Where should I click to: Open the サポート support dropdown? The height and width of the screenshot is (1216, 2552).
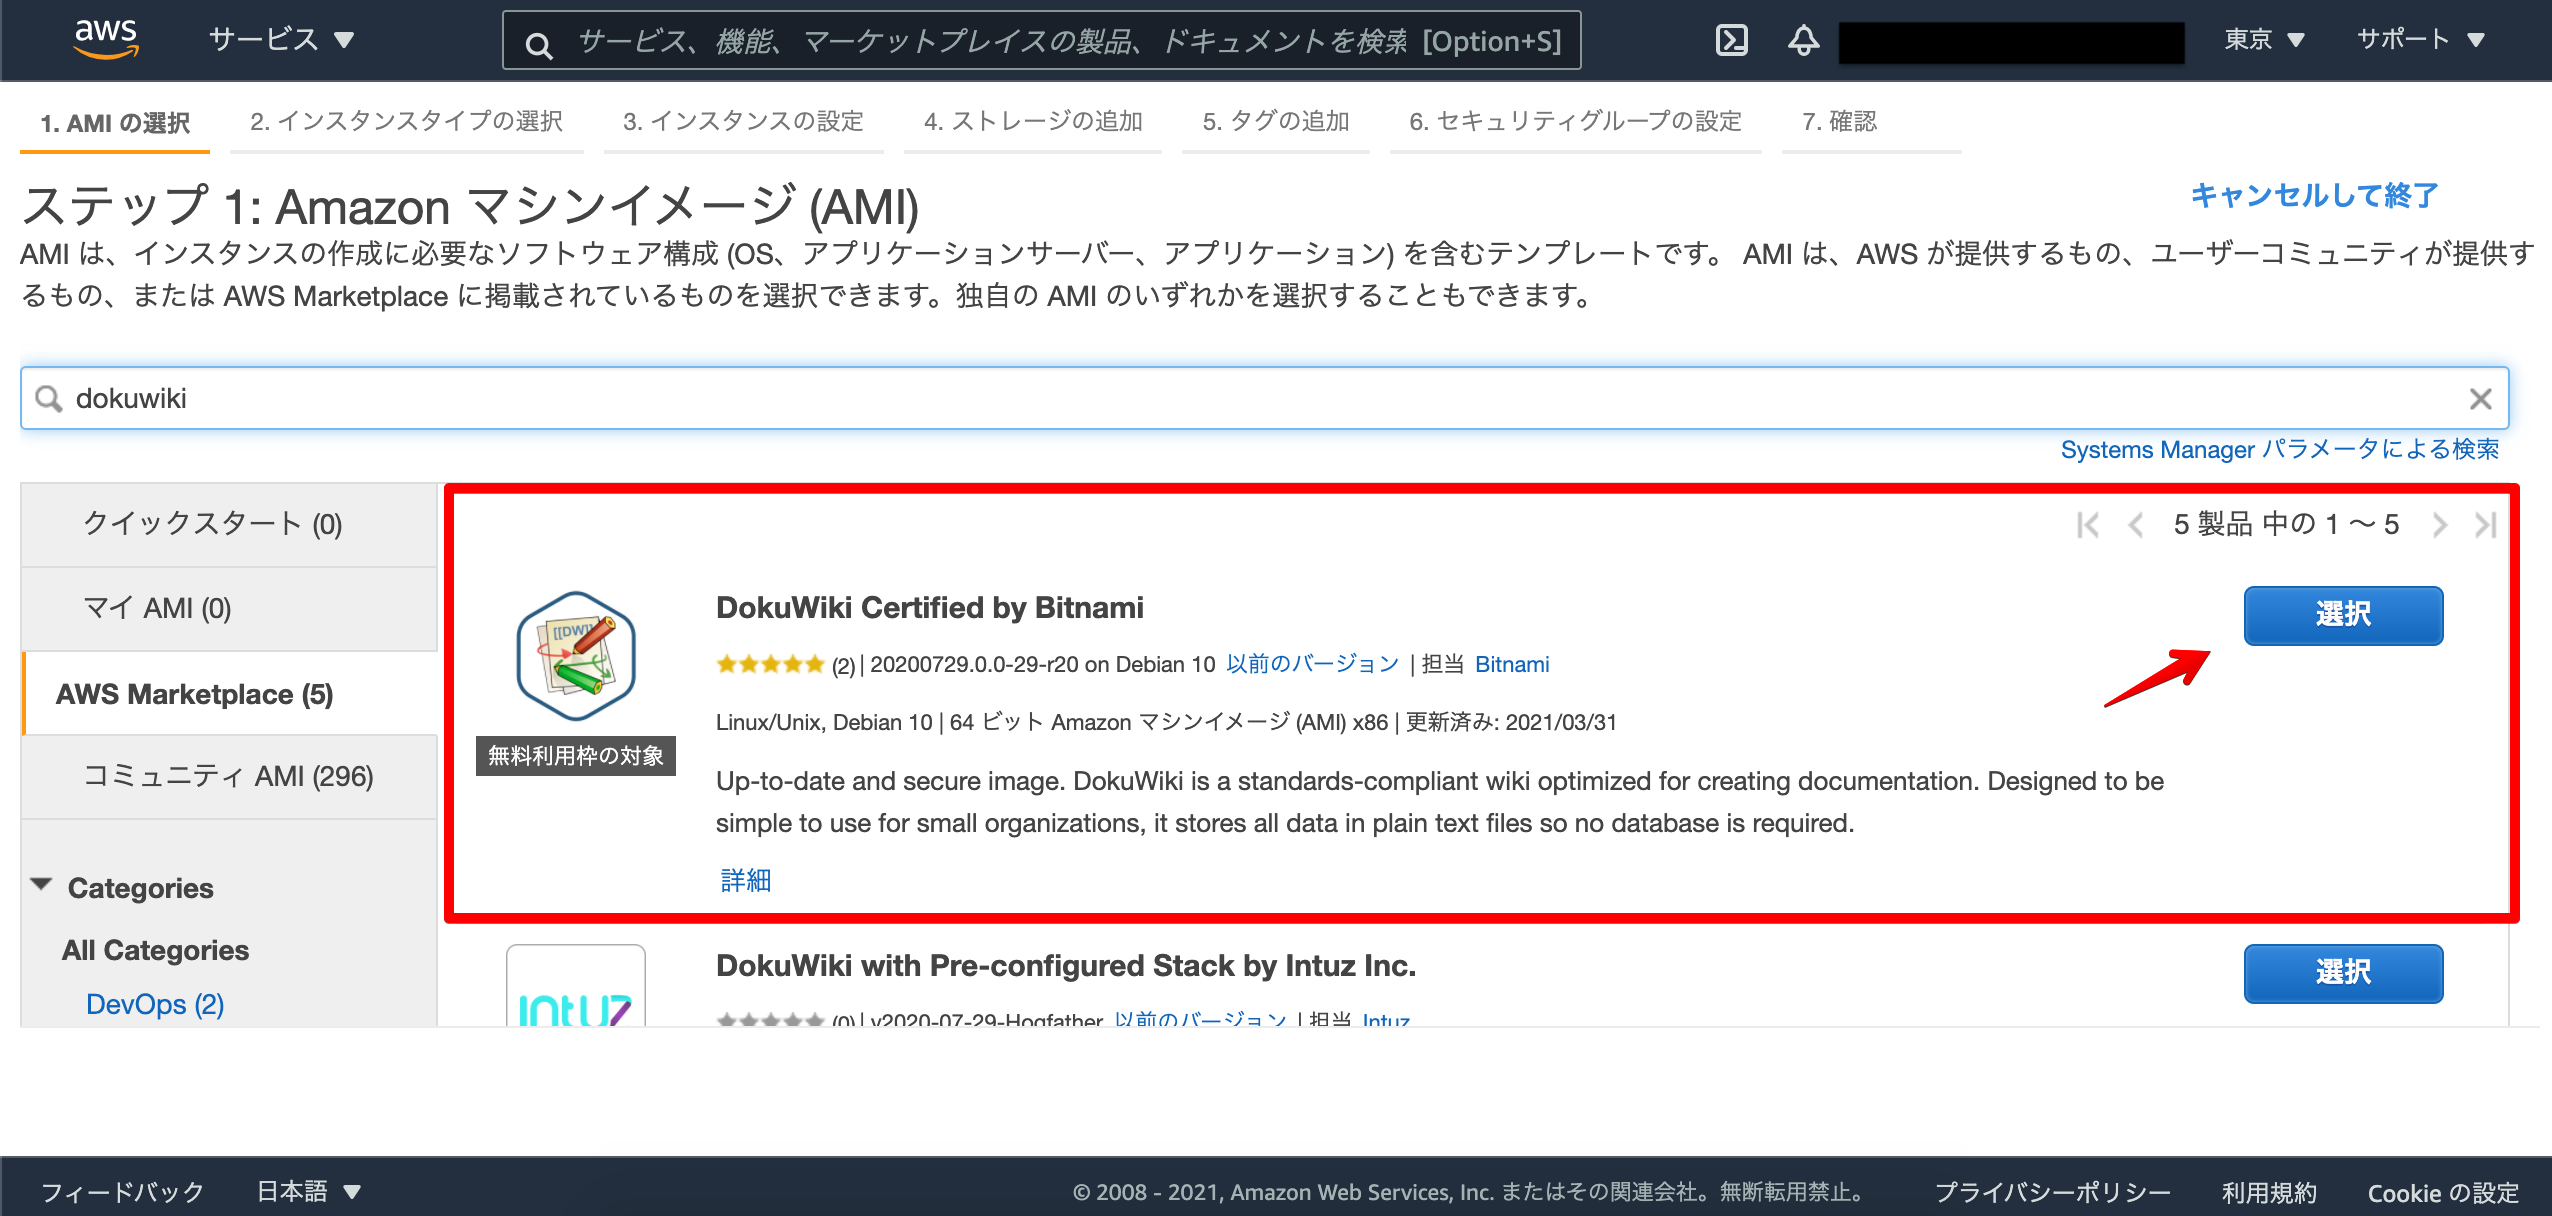tap(2420, 40)
